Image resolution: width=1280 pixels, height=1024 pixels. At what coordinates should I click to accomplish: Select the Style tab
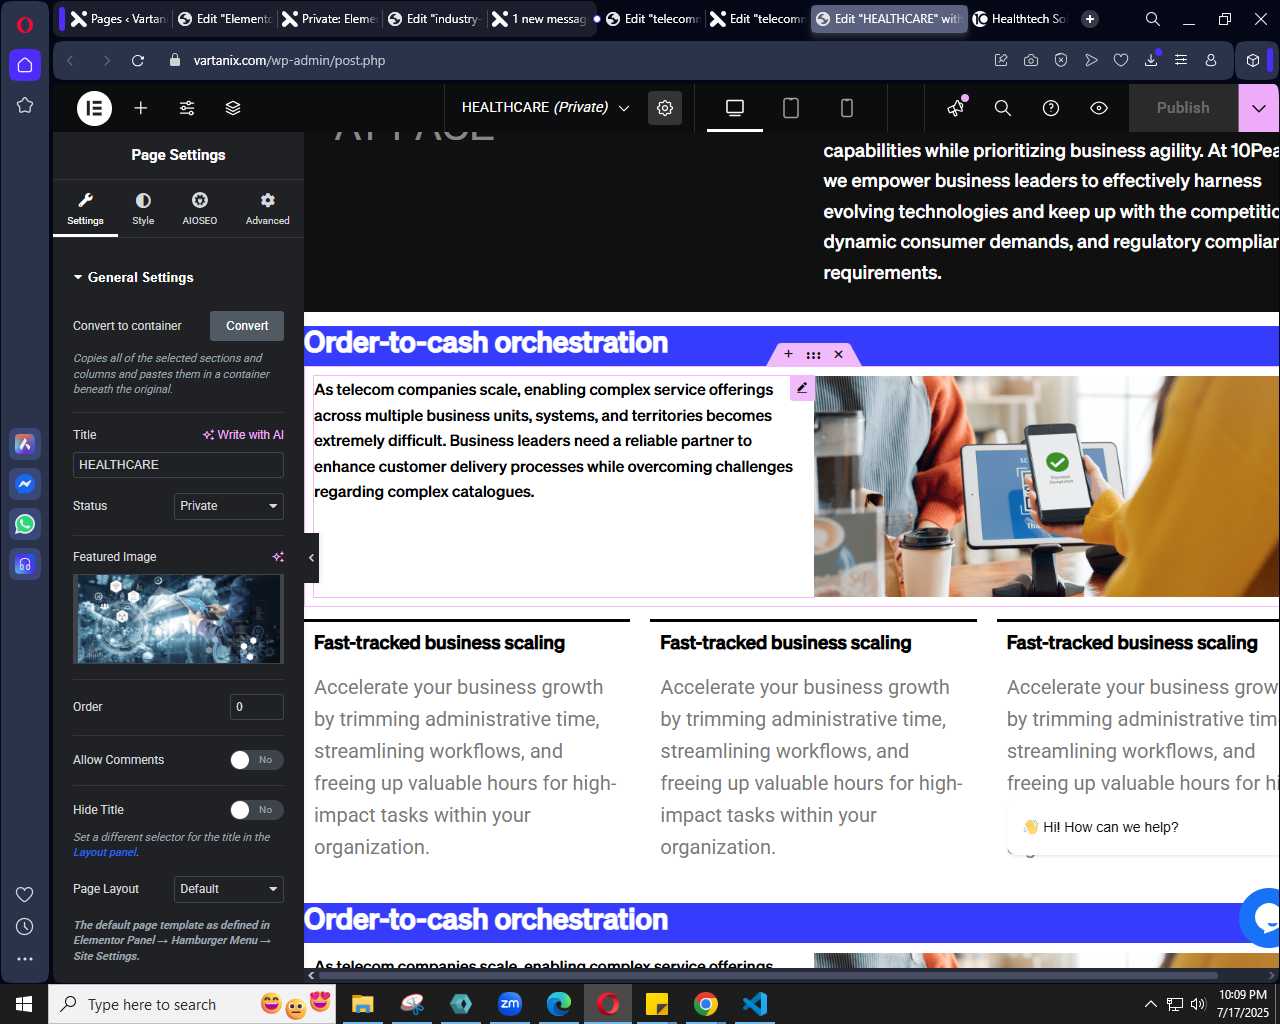[143, 209]
